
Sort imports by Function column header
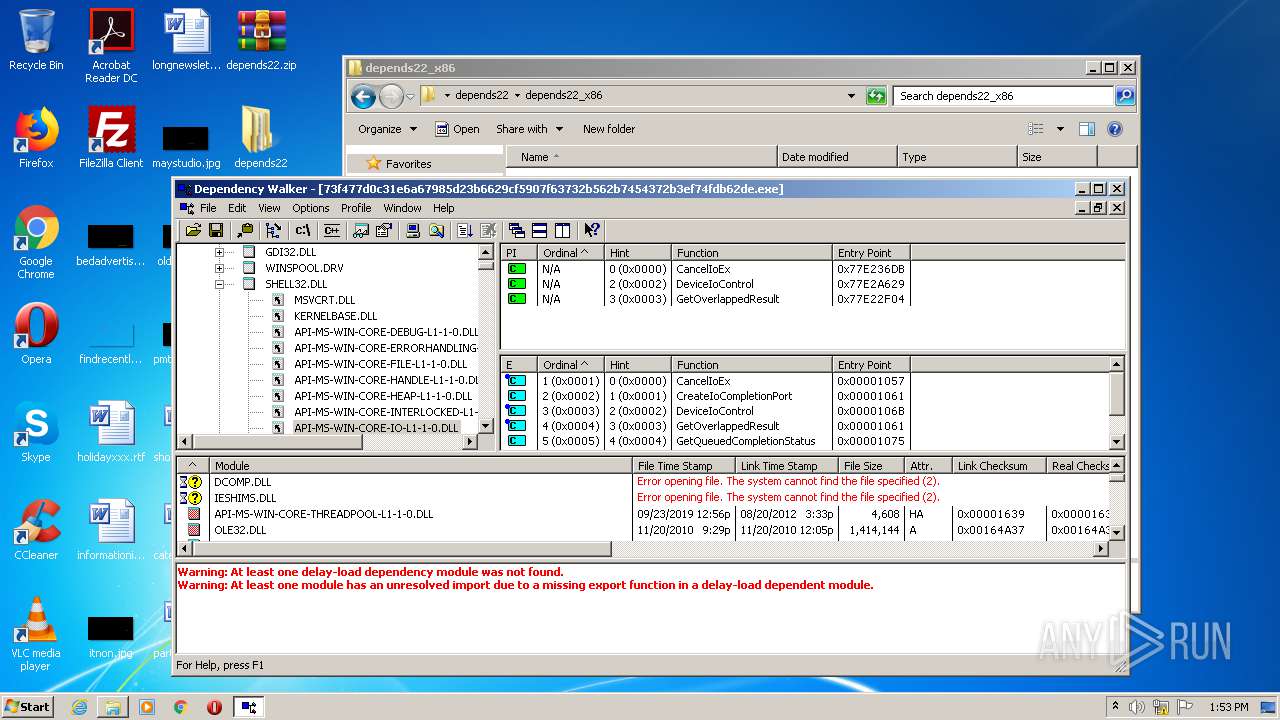tap(752, 253)
